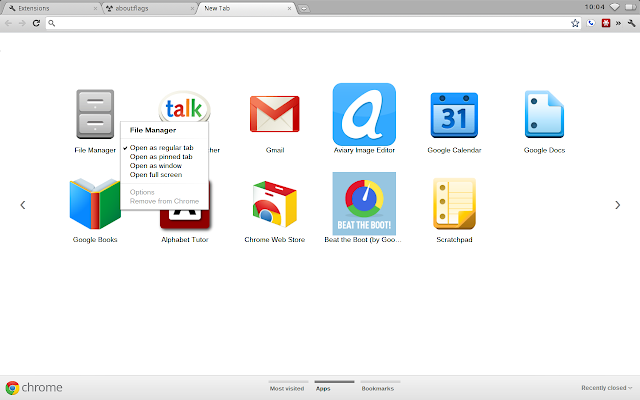Open a new tab button

pos(304,9)
